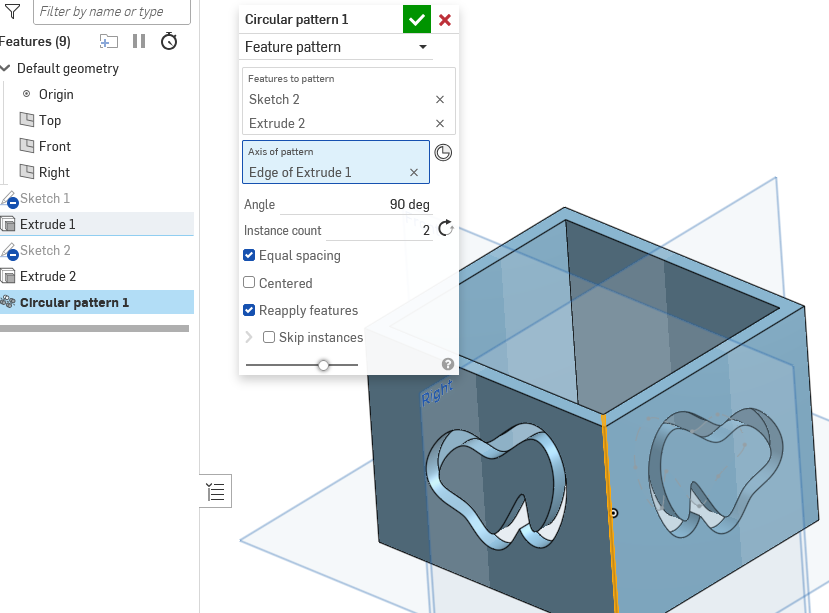
Task: Open help for Circular pattern dialog
Action: [x=448, y=364]
